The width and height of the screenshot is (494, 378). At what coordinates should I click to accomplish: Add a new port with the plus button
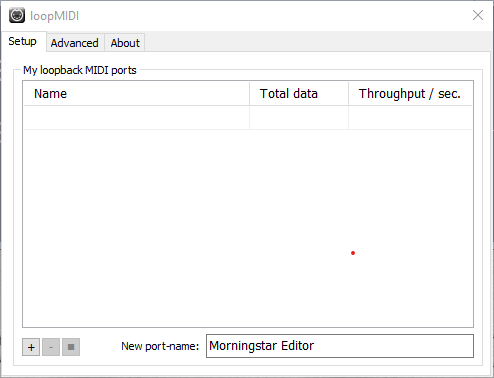pos(31,347)
